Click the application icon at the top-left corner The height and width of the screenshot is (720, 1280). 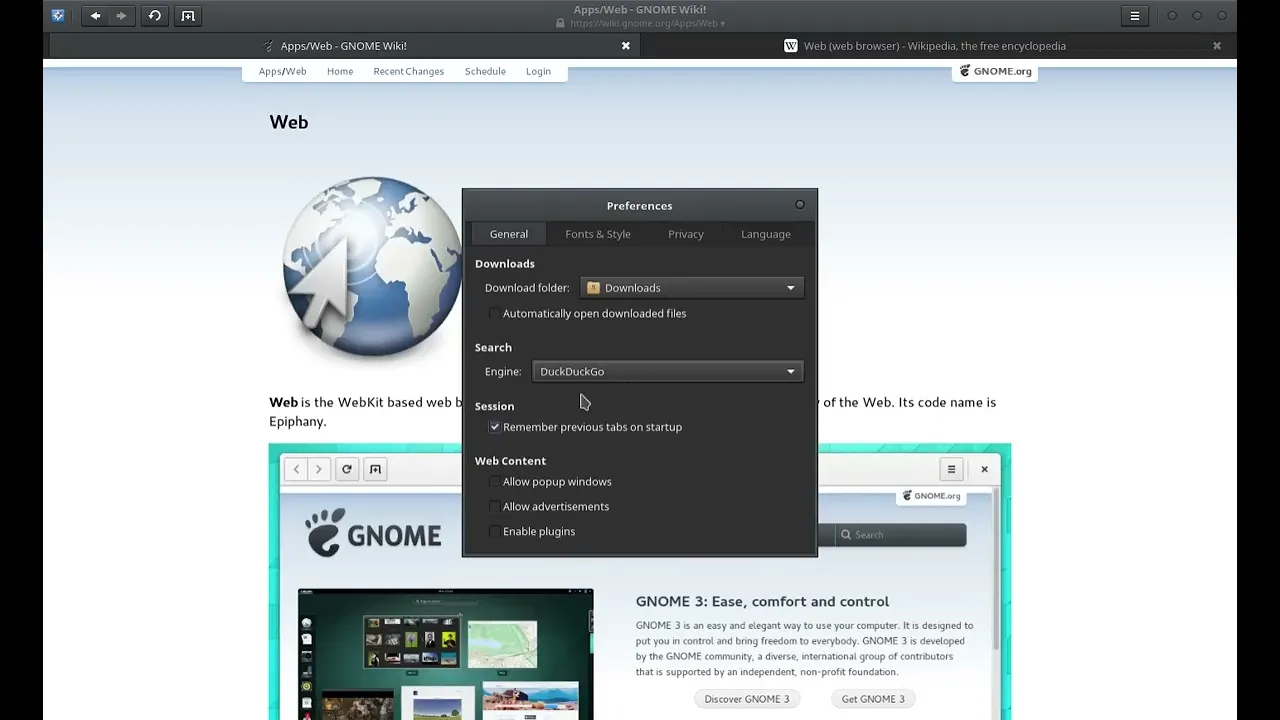[58, 16]
